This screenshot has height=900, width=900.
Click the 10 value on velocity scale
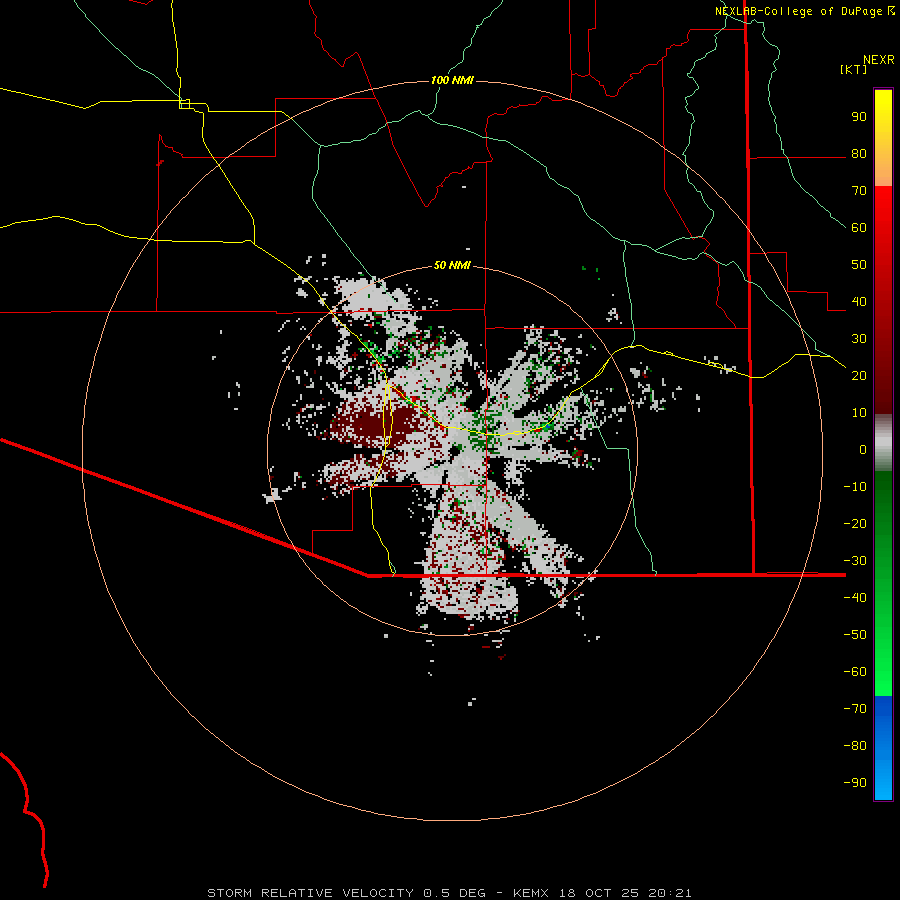pos(859,413)
